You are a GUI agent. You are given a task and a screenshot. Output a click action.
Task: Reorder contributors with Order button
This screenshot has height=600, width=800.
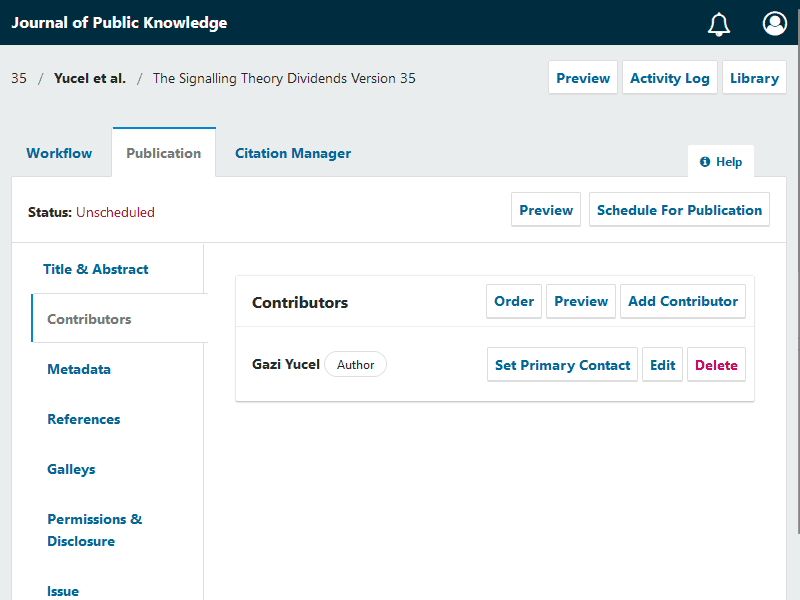tap(514, 301)
